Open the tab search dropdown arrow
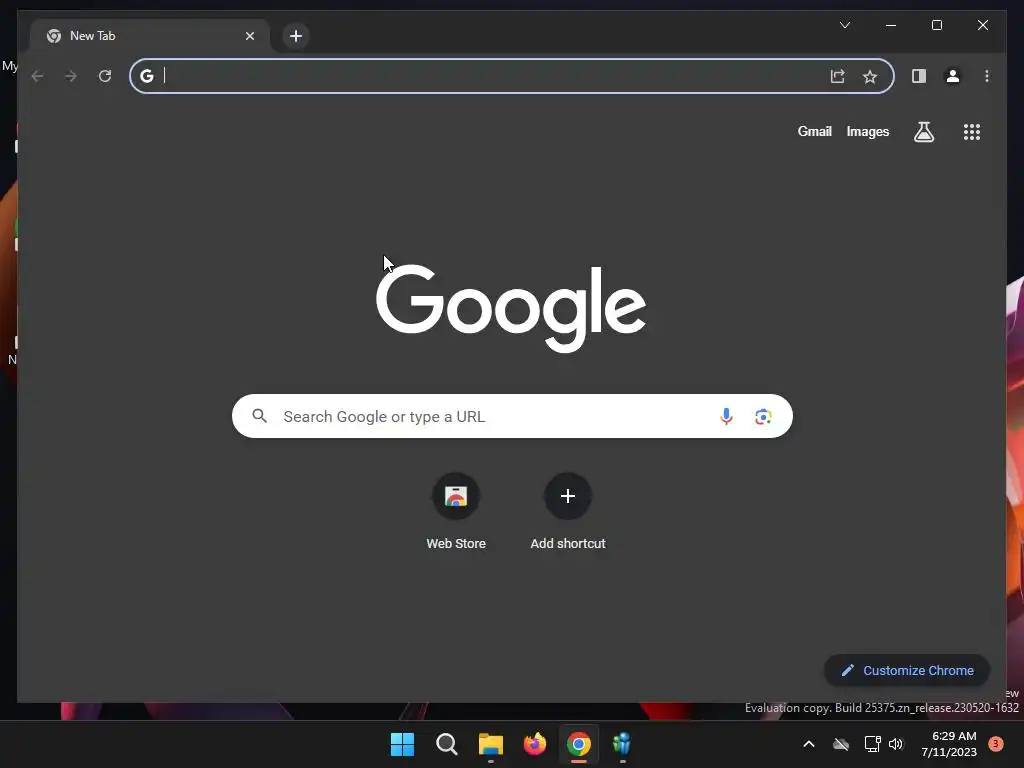The image size is (1024, 768). coord(844,25)
